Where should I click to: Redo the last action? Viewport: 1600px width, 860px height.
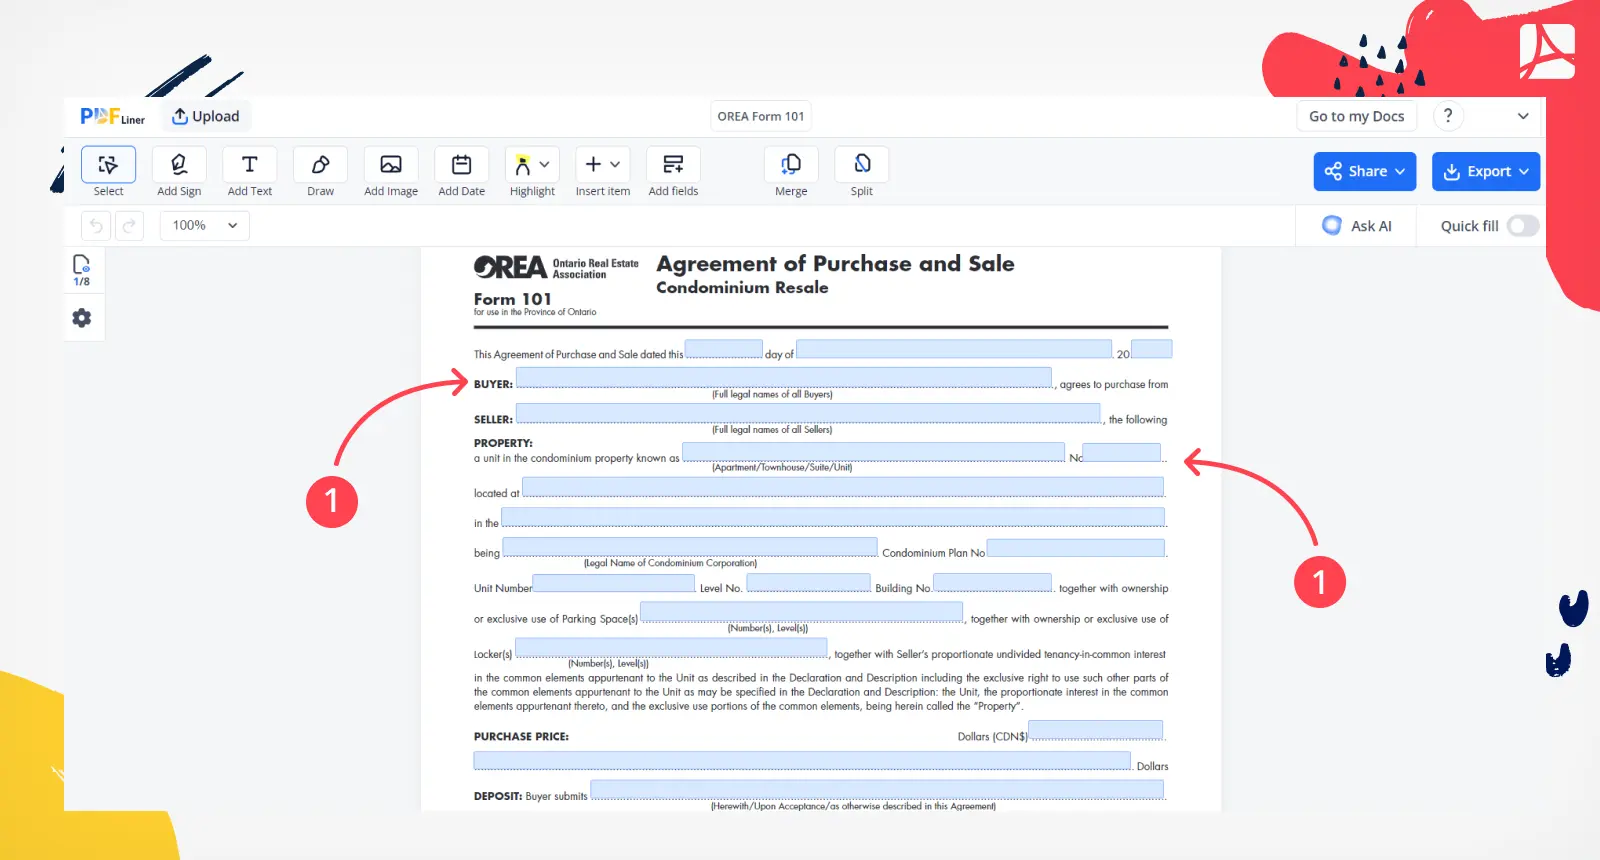click(x=129, y=226)
